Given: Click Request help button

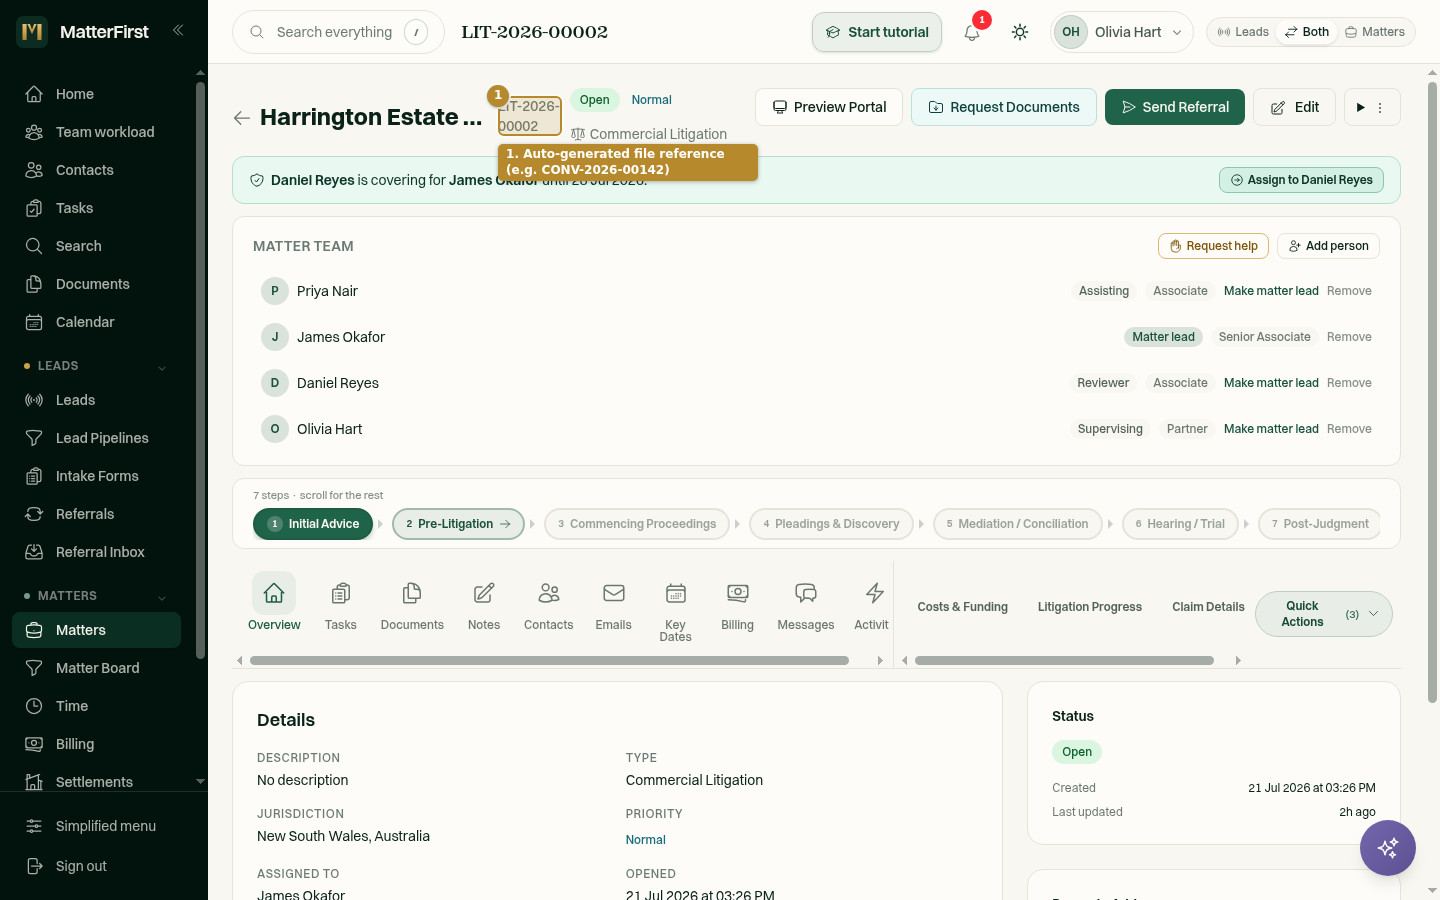Looking at the screenshot, I should 1213,246.
